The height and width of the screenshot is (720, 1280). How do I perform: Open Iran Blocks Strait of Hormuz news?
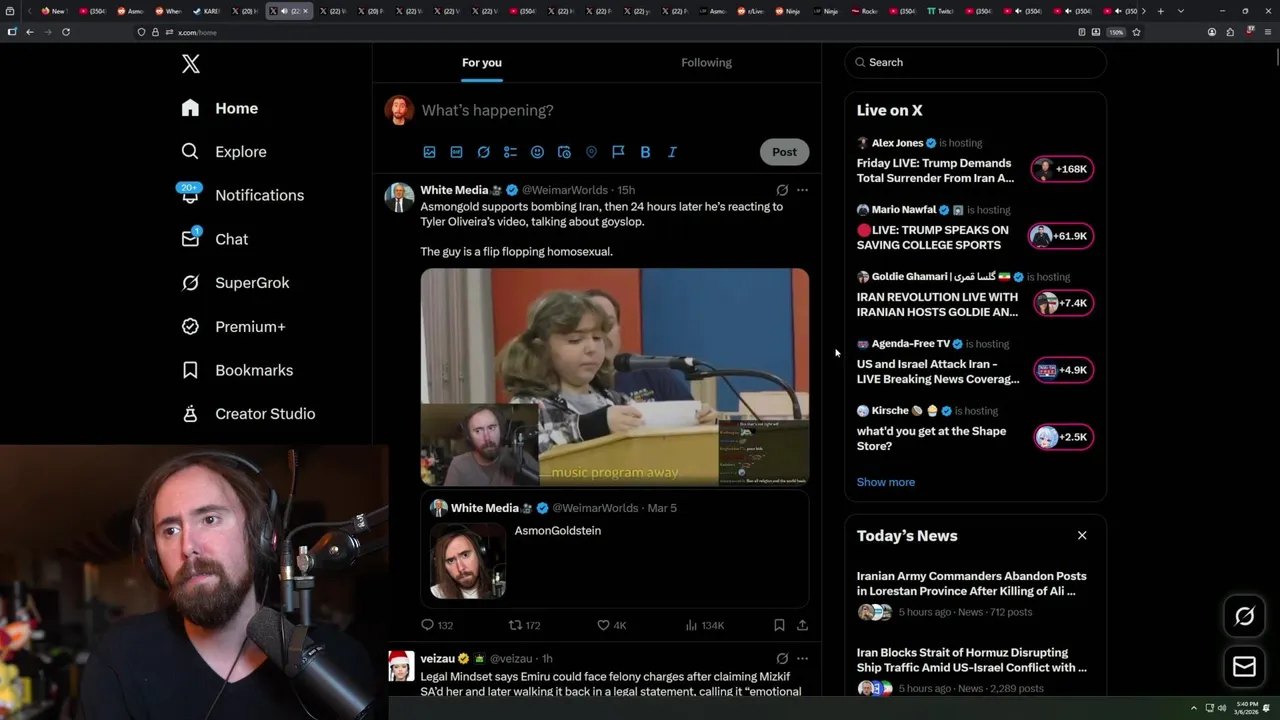pyautogui.click(x=975, y=670)
